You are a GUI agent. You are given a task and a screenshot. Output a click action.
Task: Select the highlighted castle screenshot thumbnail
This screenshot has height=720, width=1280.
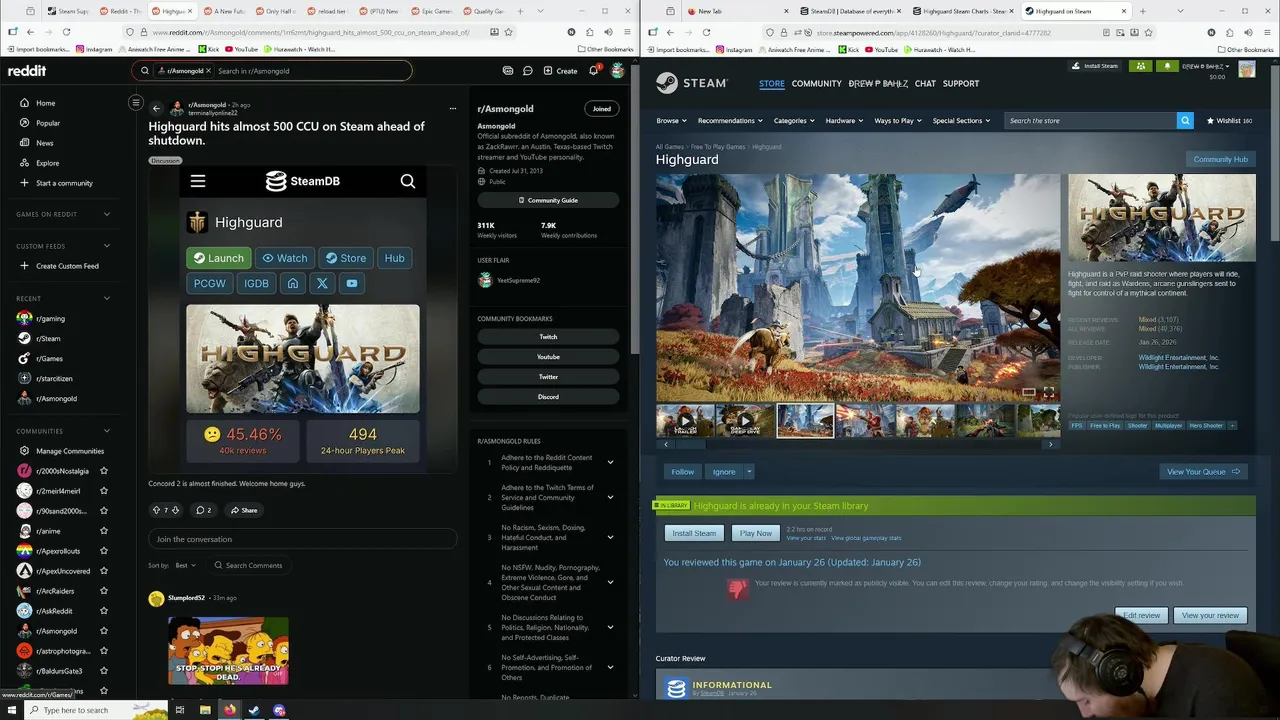(x=805, y=421)
